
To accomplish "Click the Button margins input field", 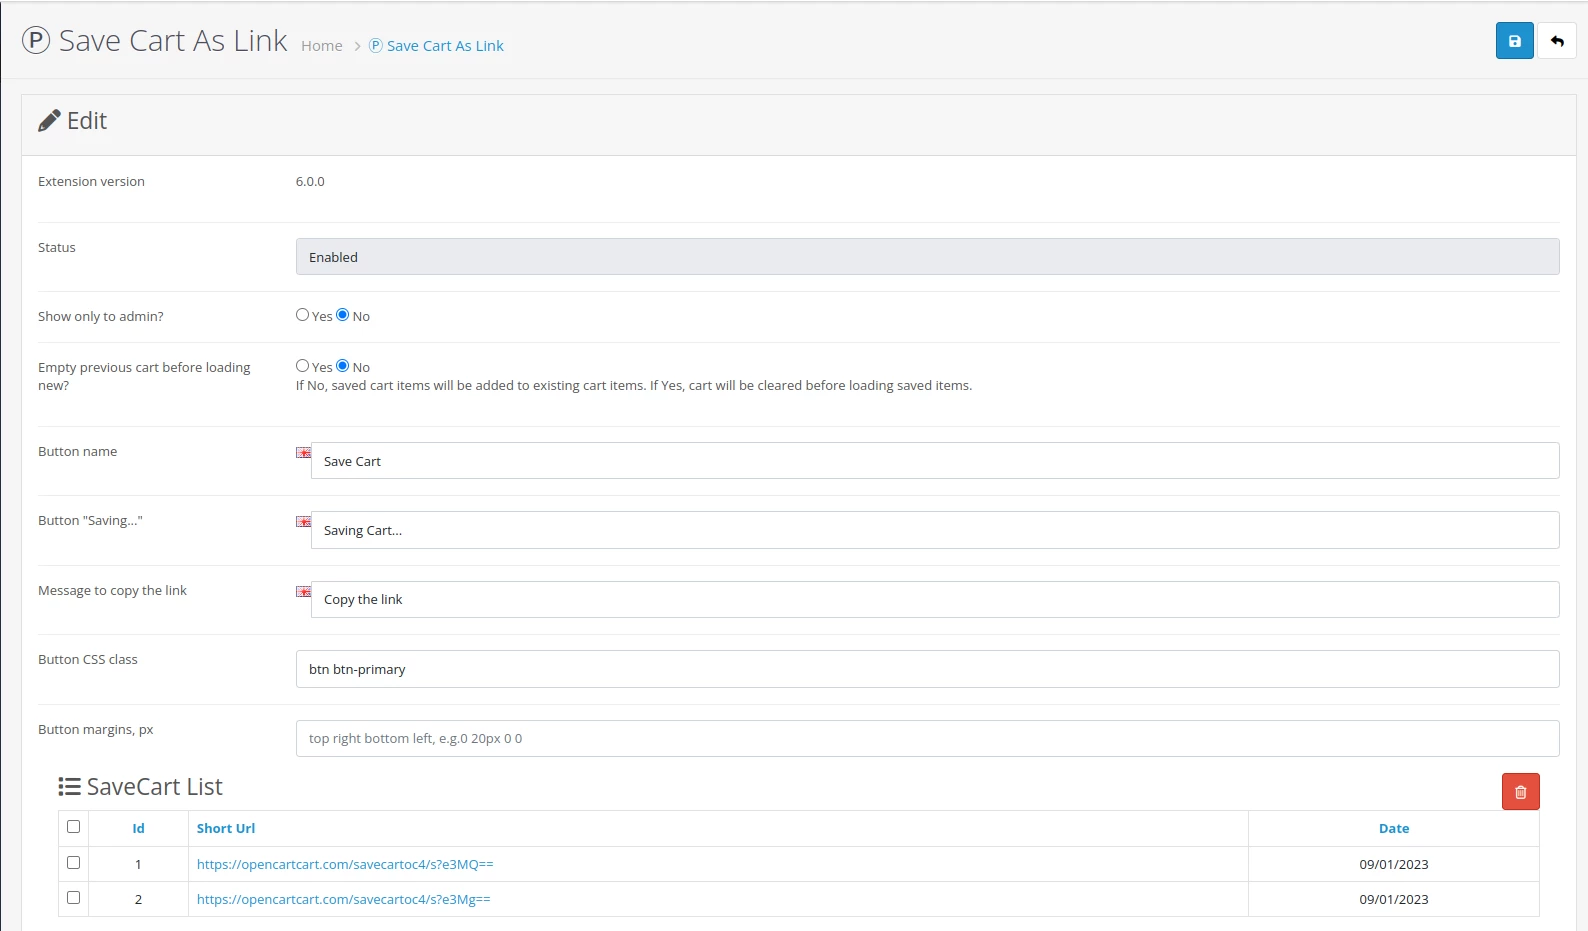I will click(x=926, y=739).
